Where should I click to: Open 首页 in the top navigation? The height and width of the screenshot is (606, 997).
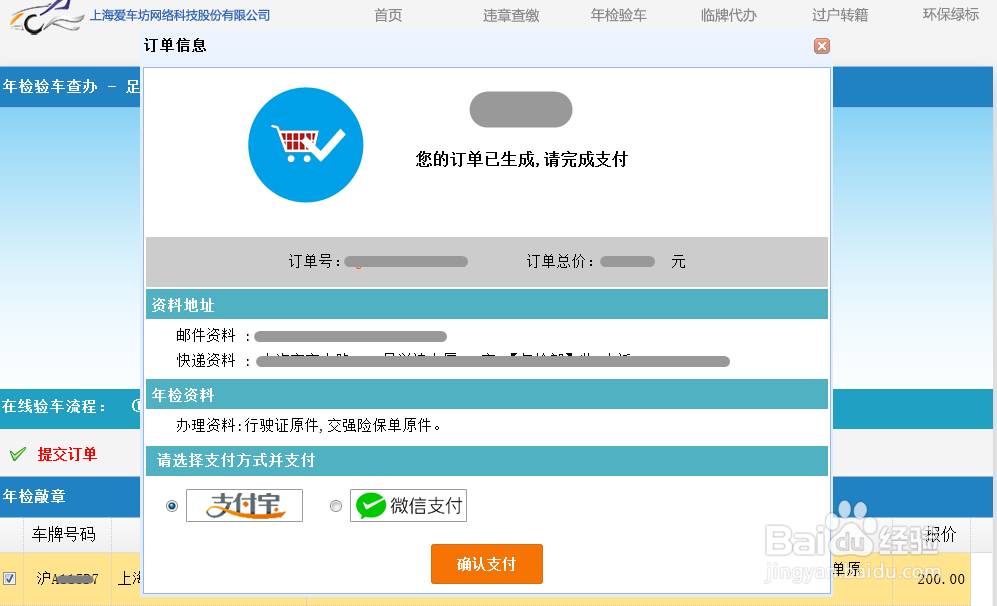click(388, 15)
